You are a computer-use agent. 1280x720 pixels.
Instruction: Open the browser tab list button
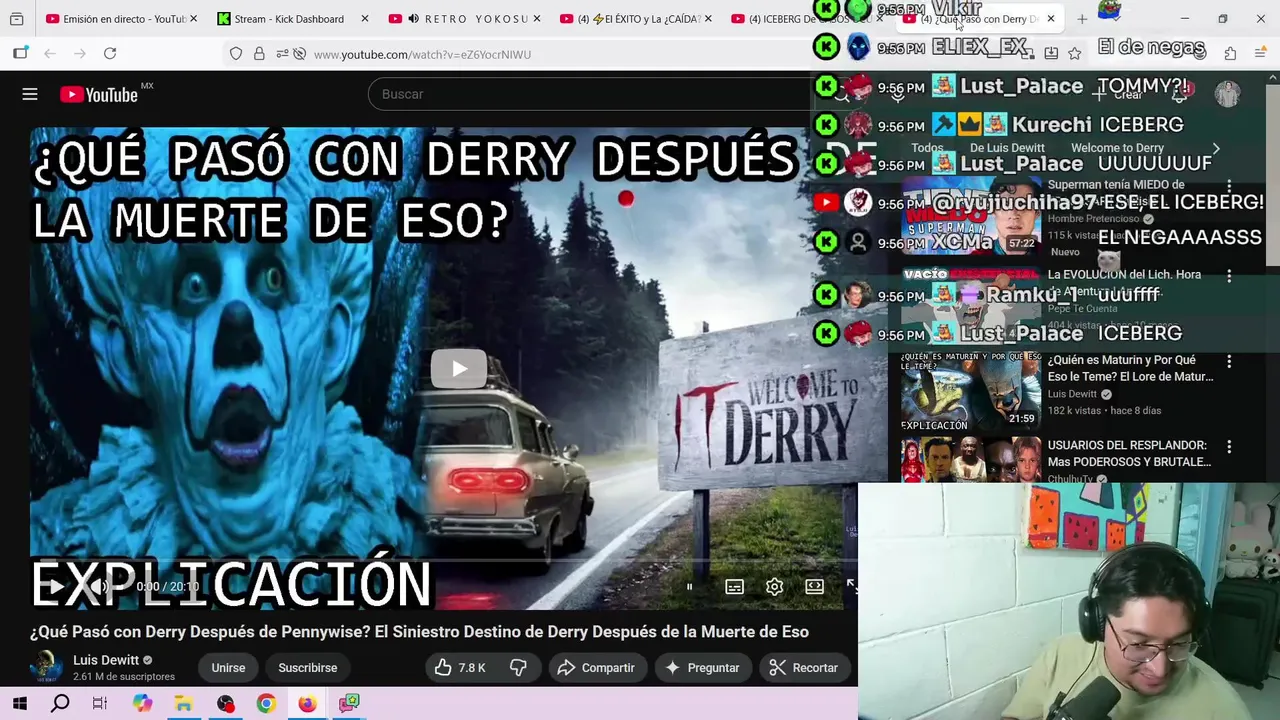(x=17, y=19)
